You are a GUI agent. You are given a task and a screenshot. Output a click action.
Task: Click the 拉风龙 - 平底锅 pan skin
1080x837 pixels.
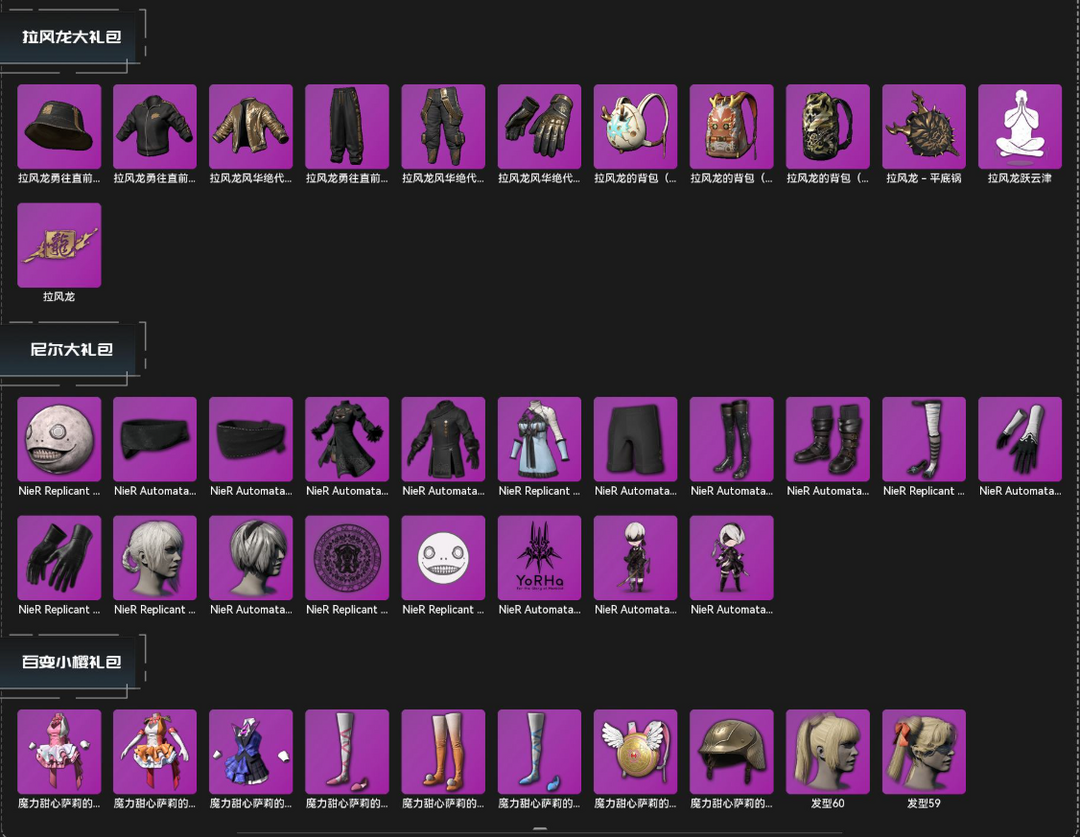click(924, 127)
